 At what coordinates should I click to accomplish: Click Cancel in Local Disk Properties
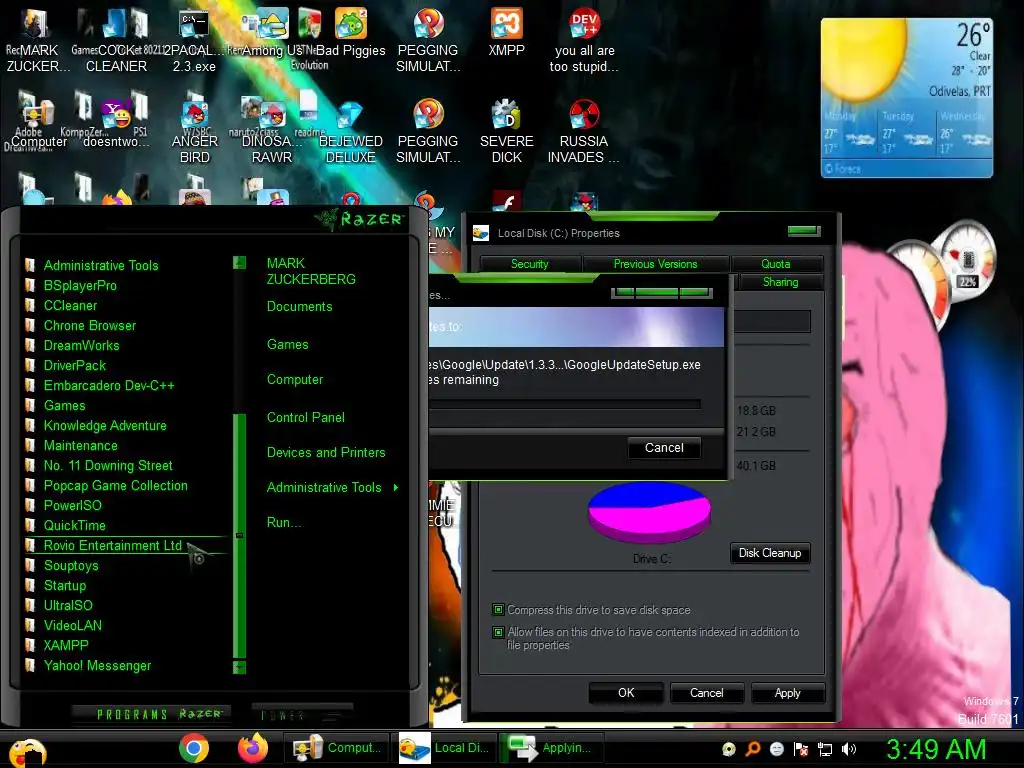click(x=707, y=693)
